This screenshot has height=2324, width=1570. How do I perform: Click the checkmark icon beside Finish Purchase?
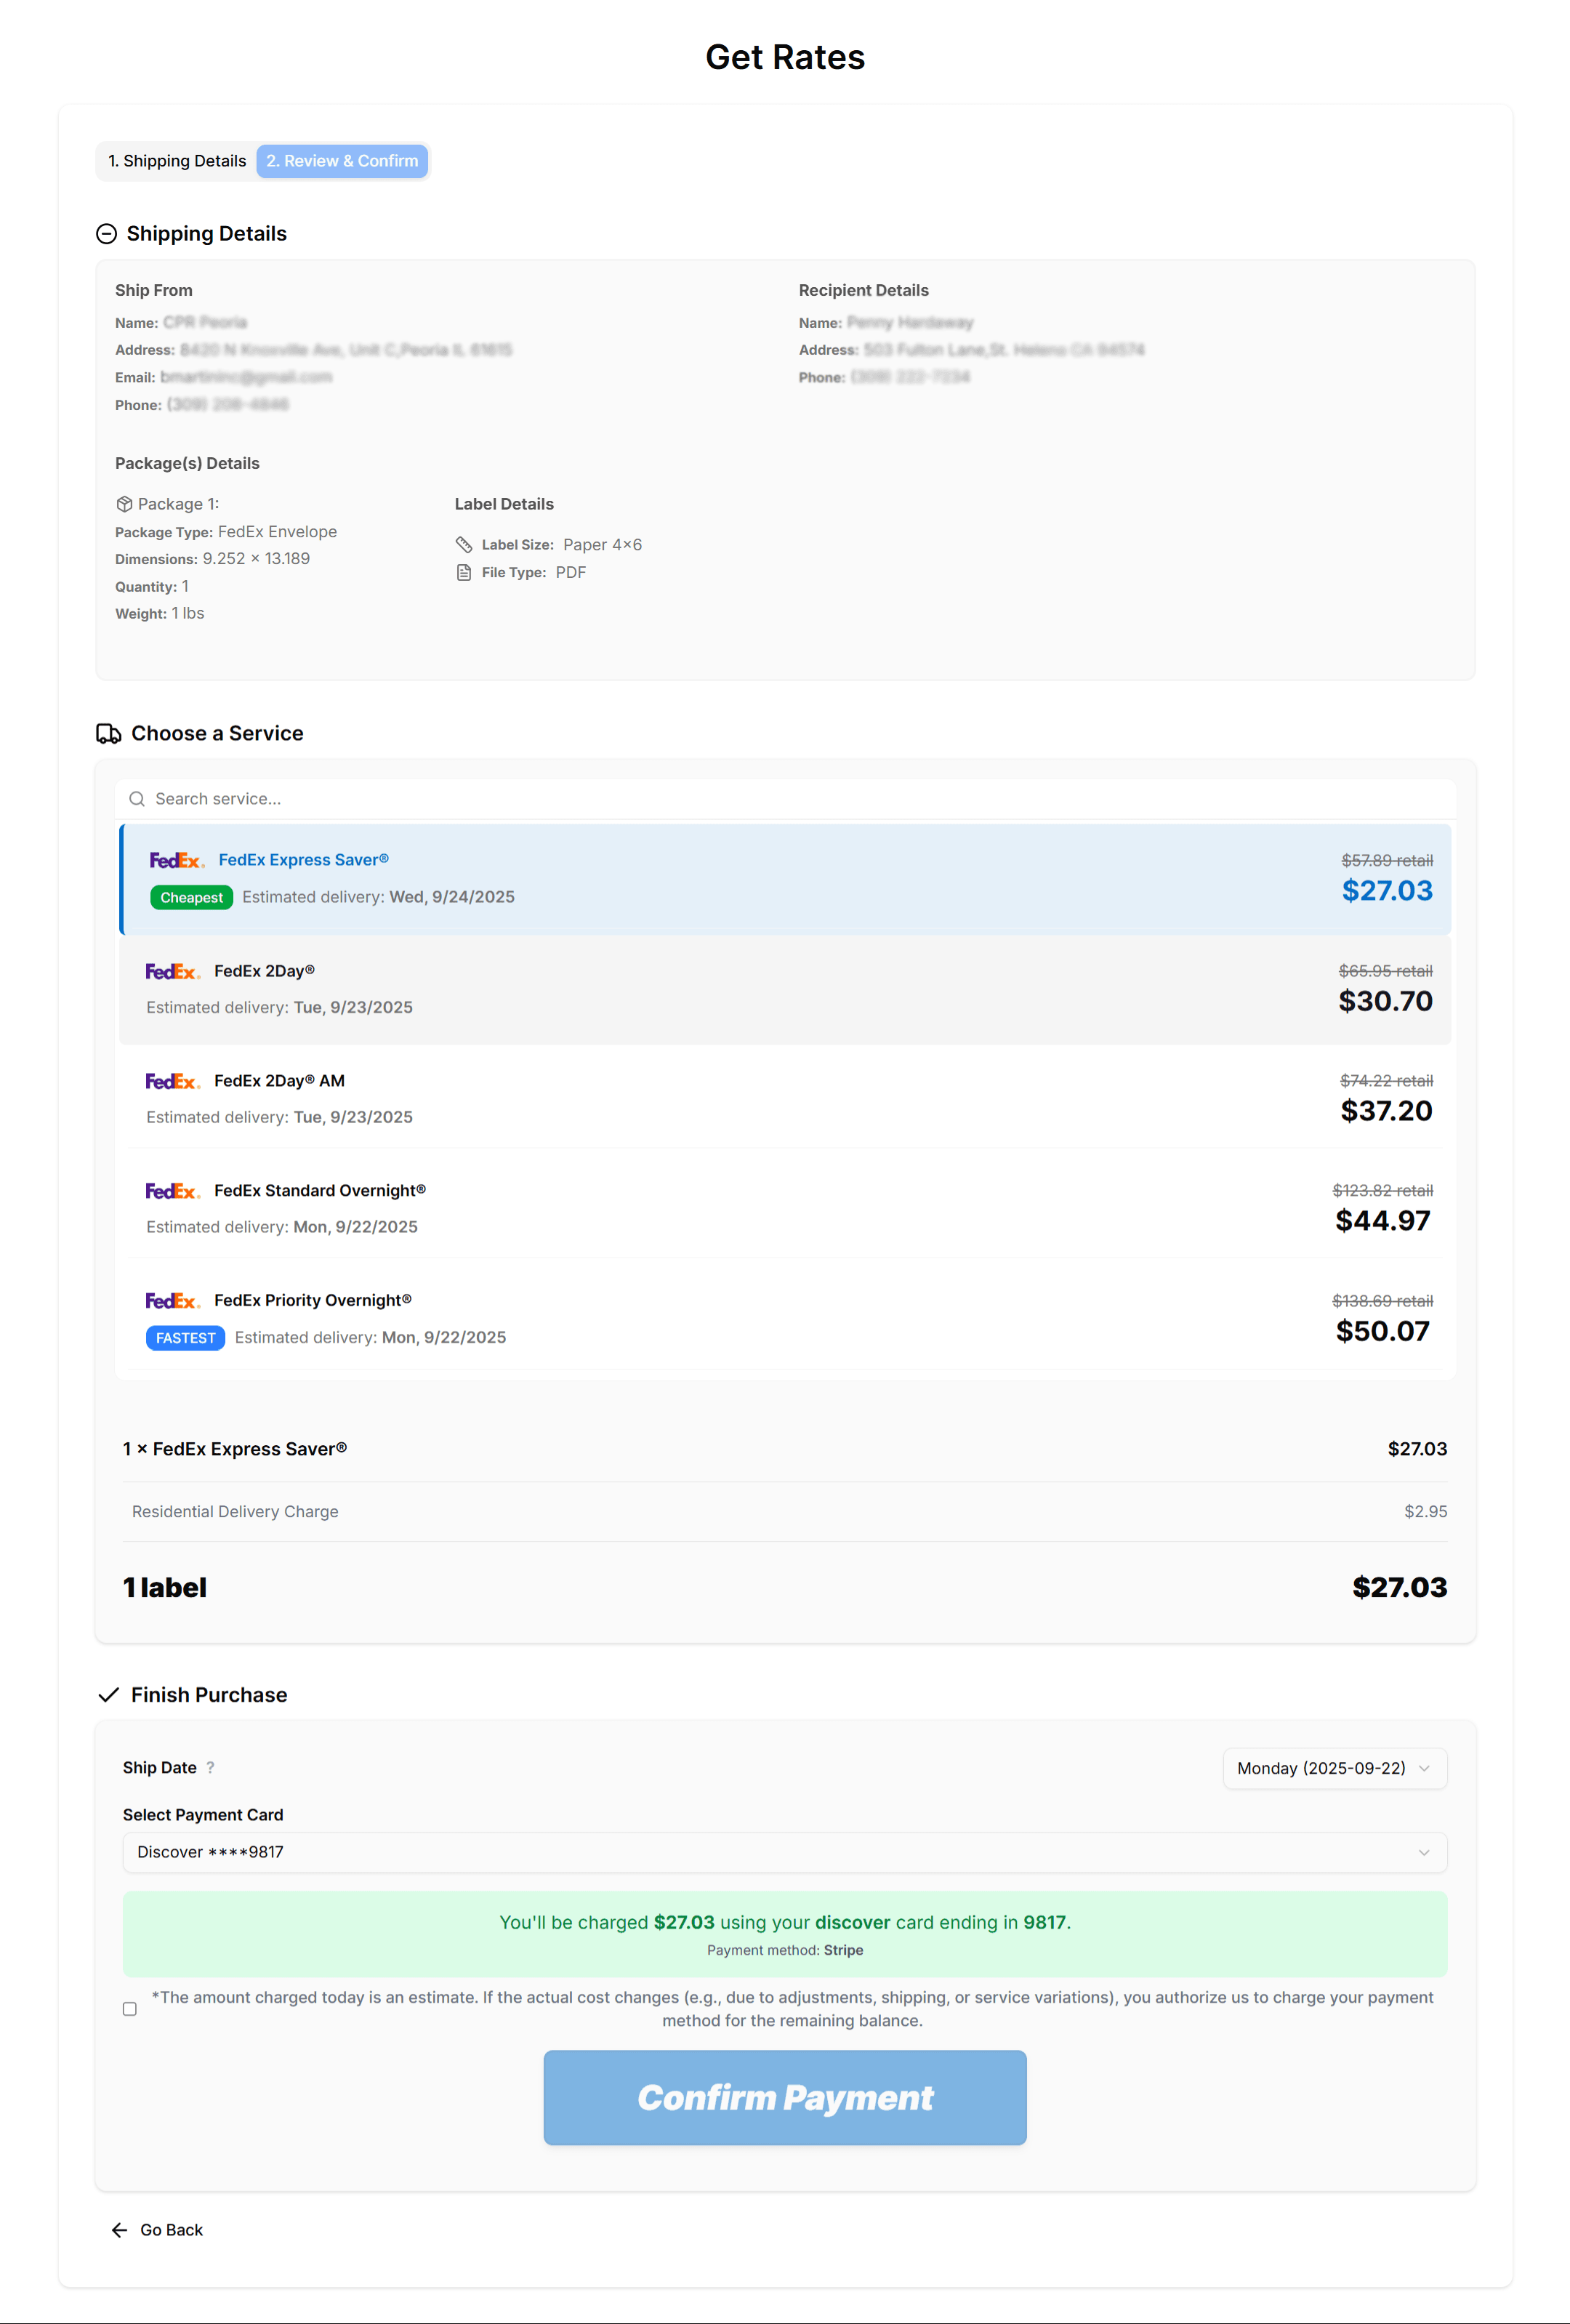(108, 1695)
